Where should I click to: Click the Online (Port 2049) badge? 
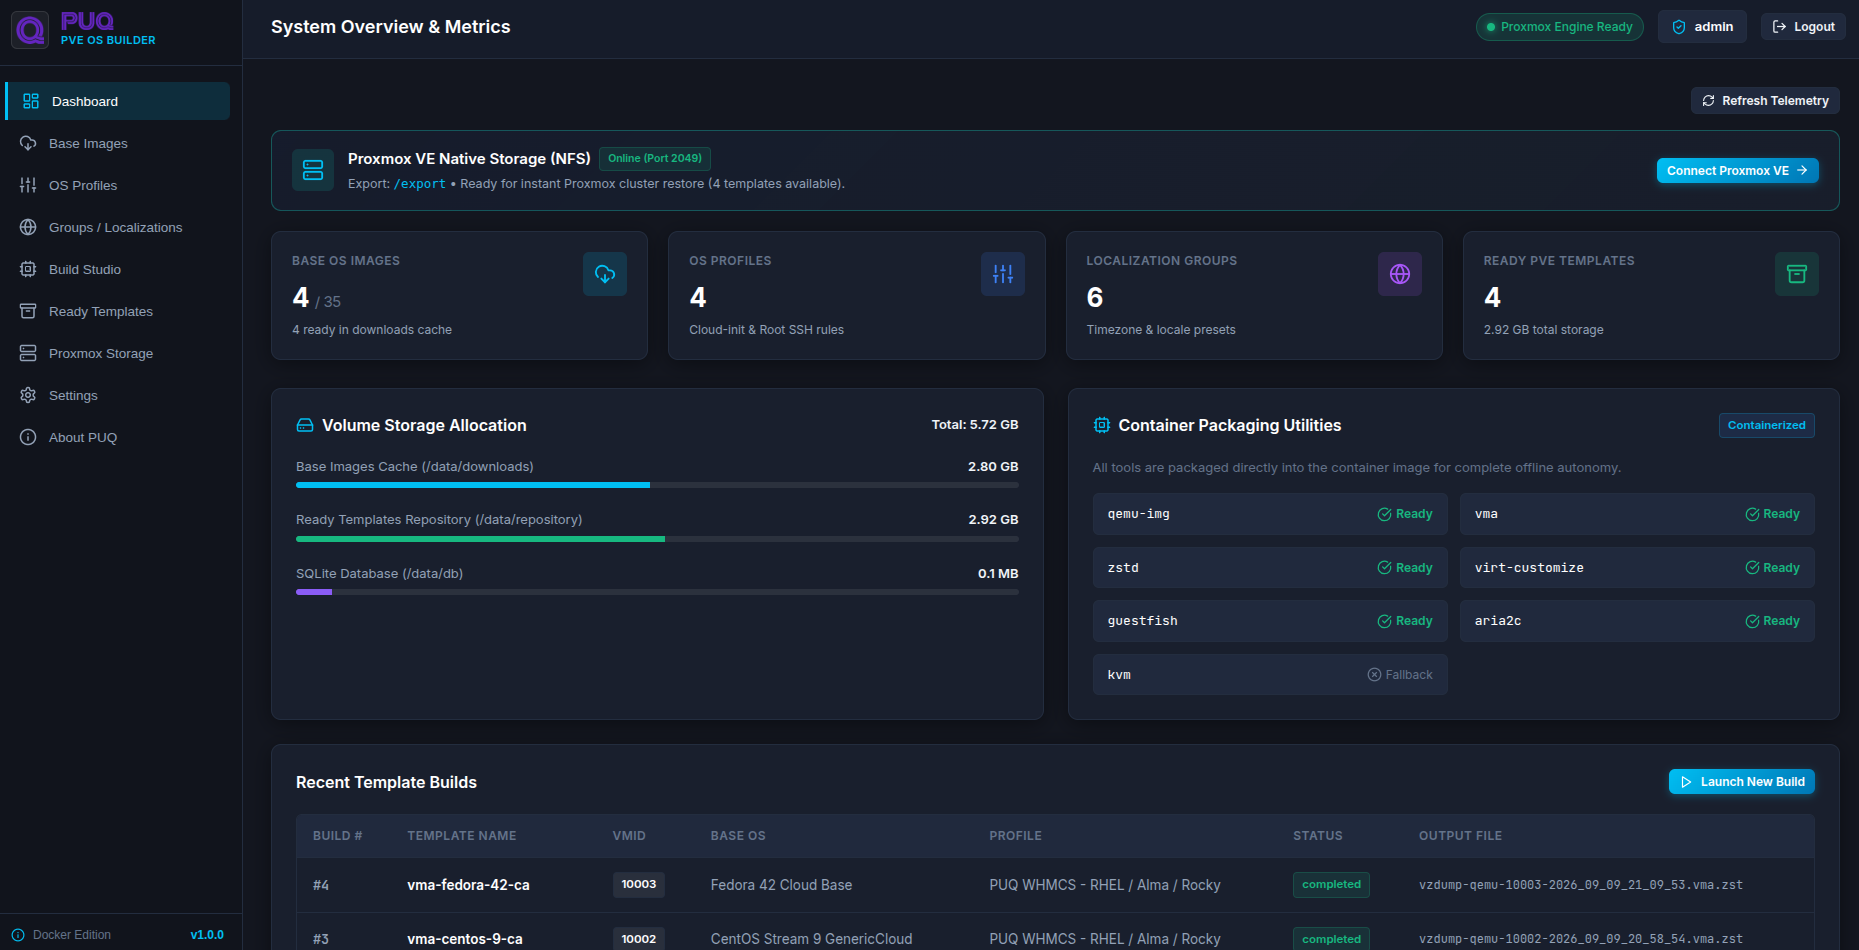tap(655, 158)
